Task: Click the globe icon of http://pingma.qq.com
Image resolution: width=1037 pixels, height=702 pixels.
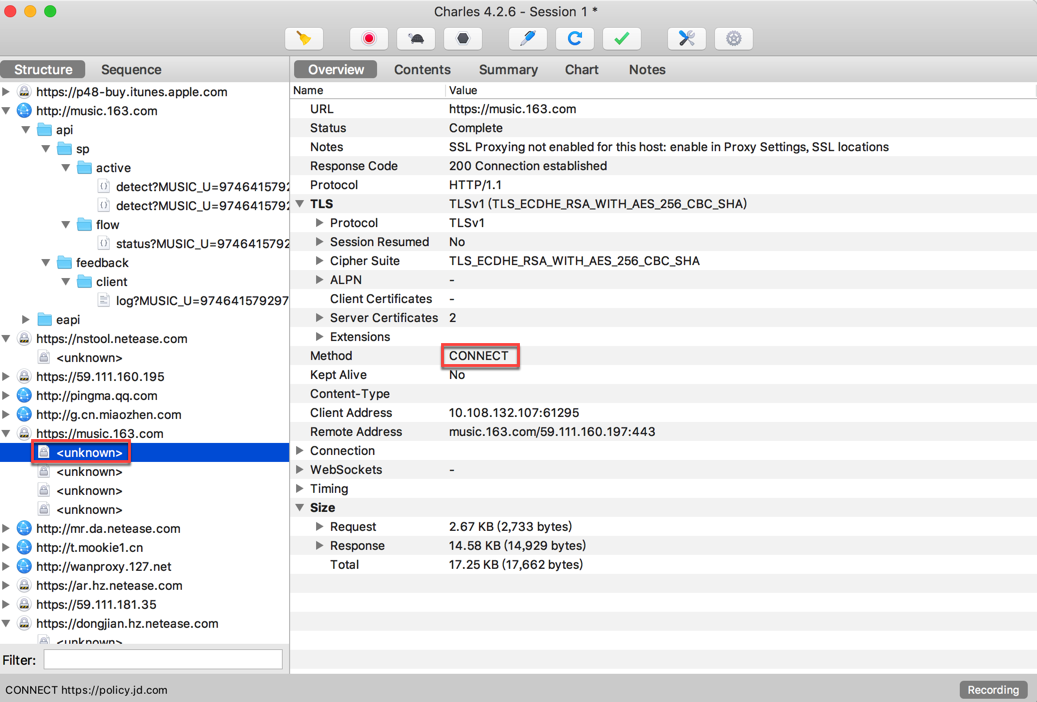Action: 24,395
